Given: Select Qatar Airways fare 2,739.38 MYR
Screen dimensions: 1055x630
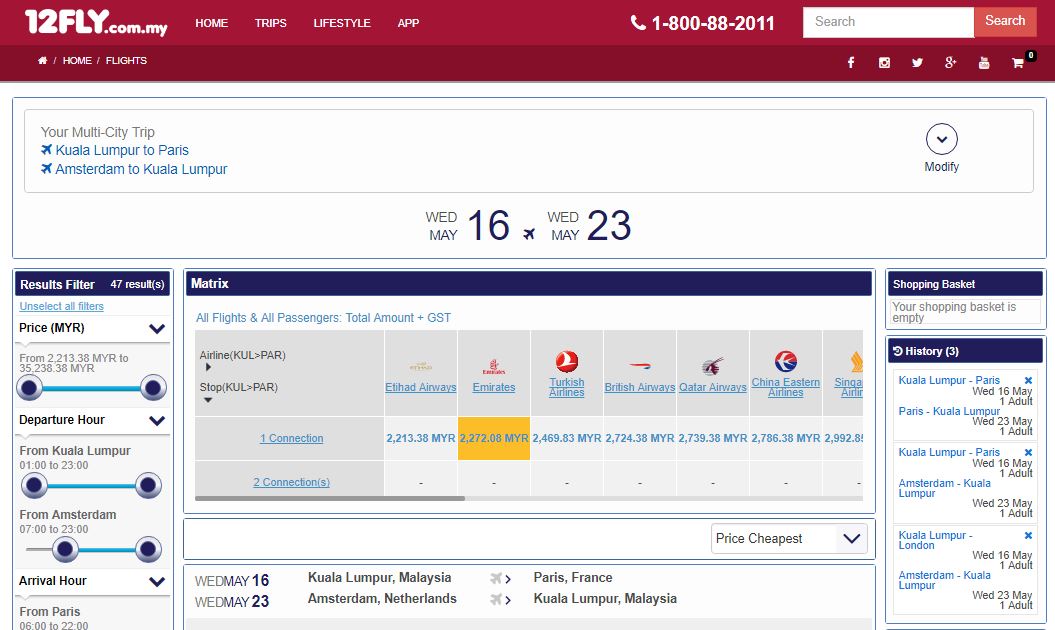Looking at the screenshot, I should tap(713, 438).
